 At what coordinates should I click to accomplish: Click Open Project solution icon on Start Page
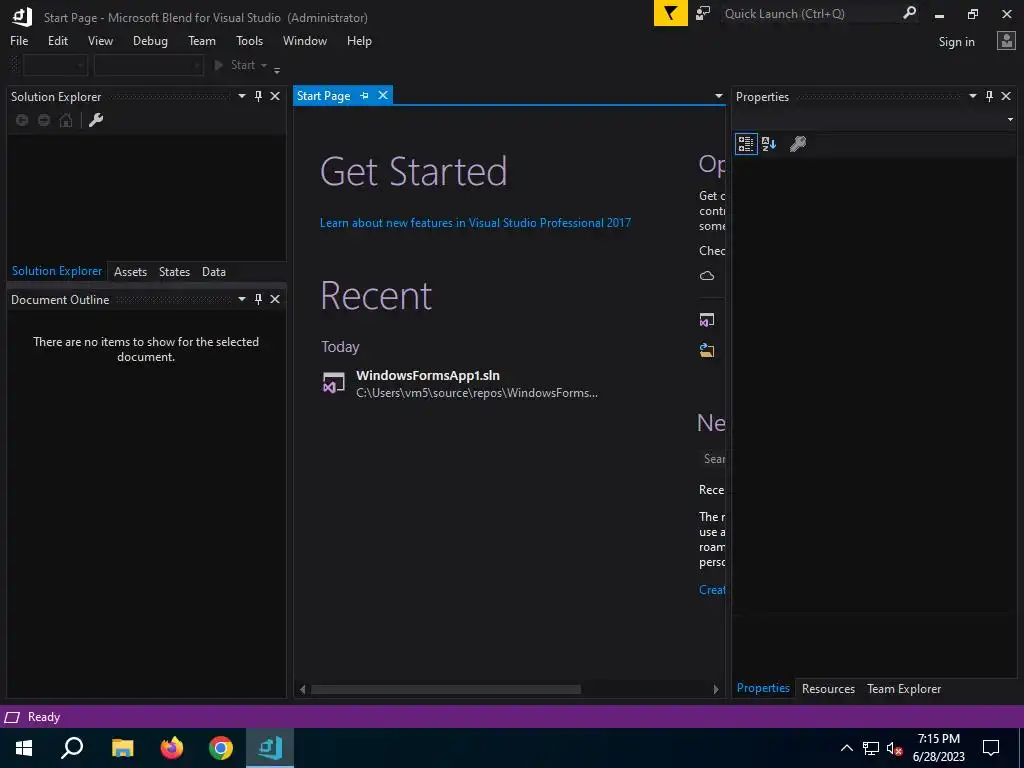(707, 320)
